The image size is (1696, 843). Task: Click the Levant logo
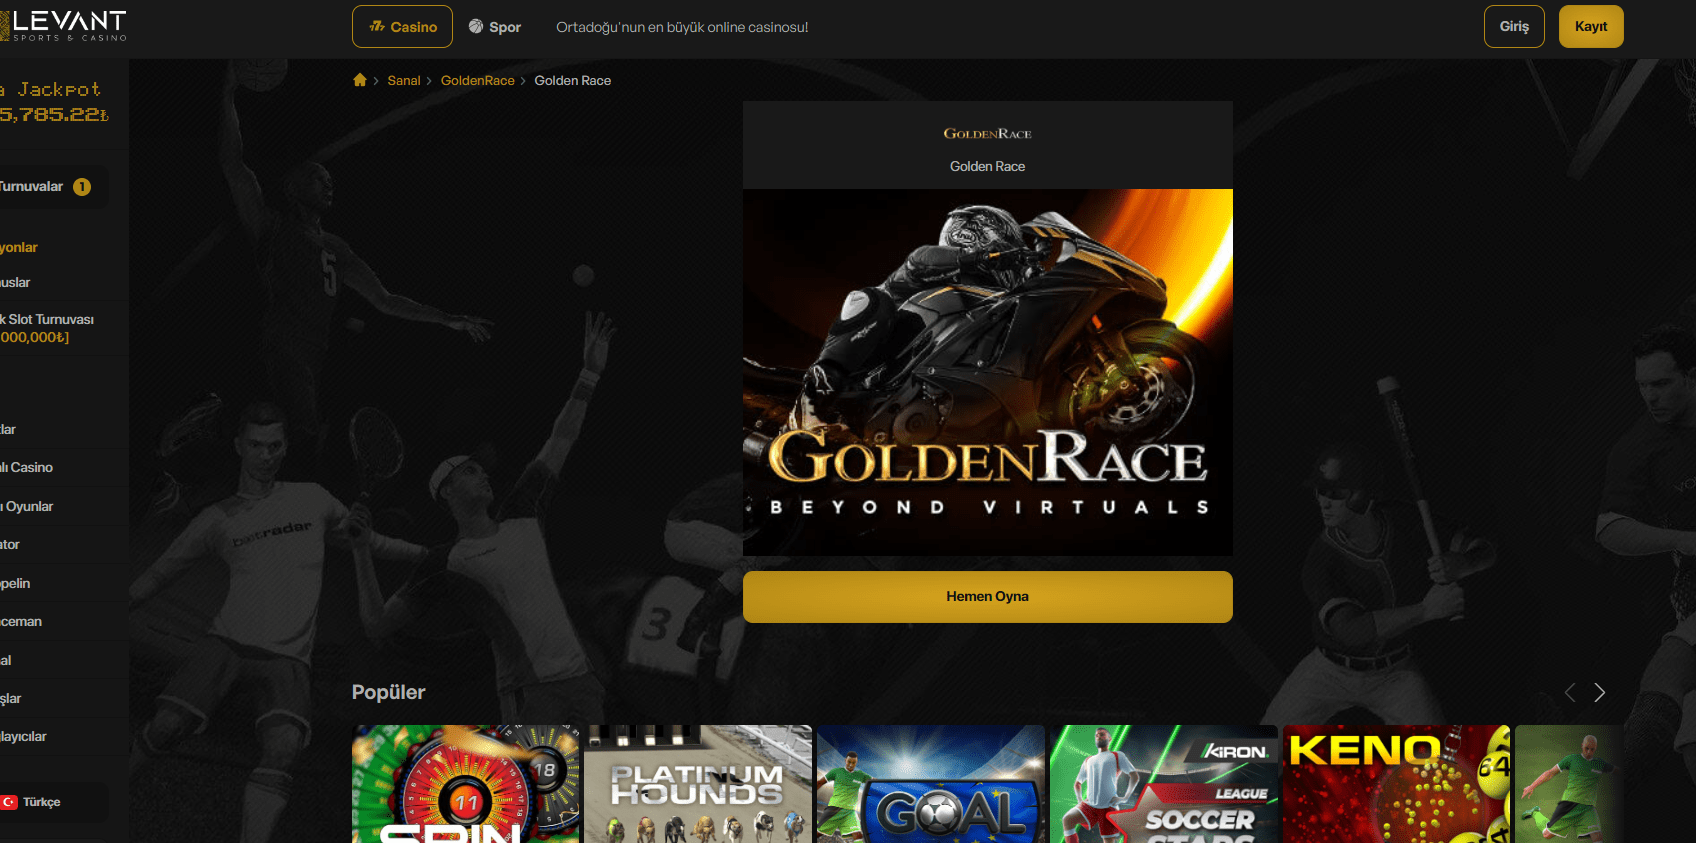pos(64,25)
